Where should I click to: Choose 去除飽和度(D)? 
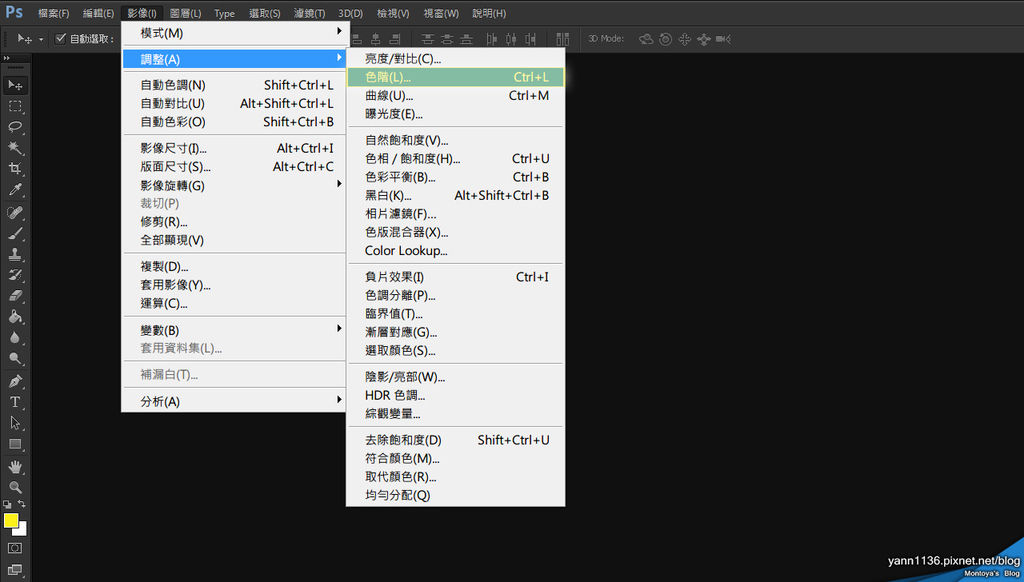(x=456, y=440)
